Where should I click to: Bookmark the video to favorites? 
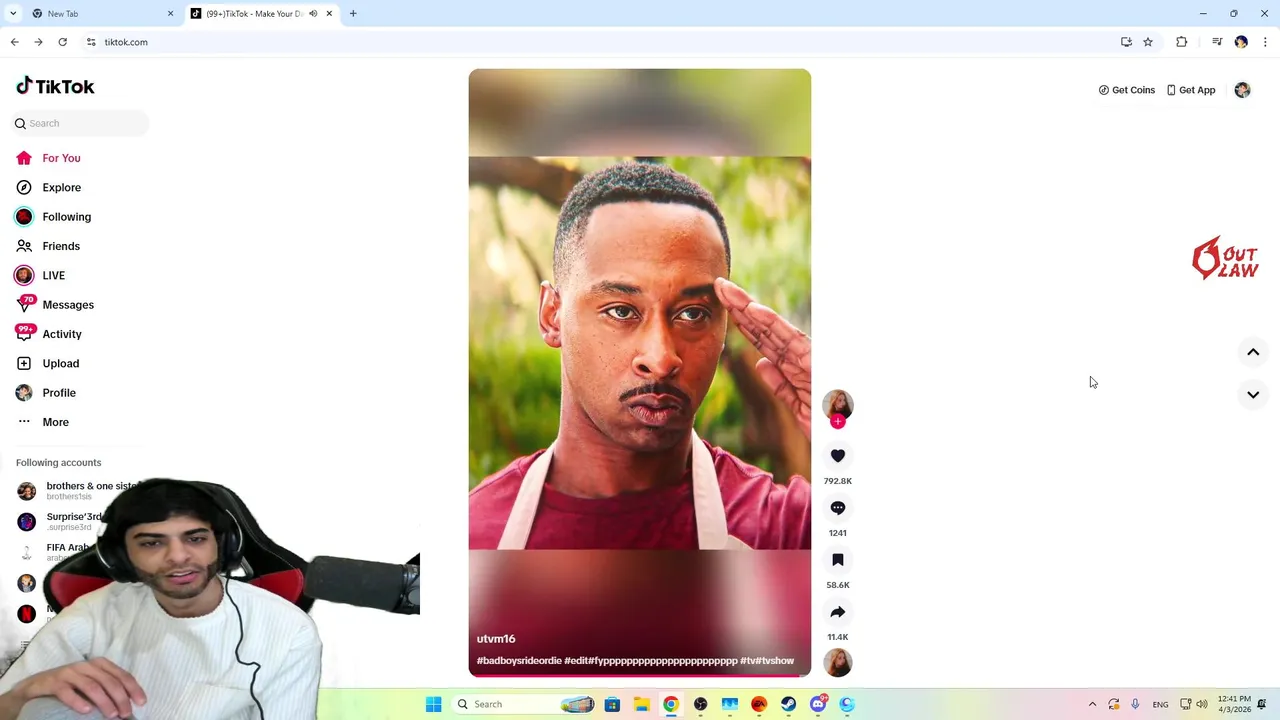pos(838,560)
